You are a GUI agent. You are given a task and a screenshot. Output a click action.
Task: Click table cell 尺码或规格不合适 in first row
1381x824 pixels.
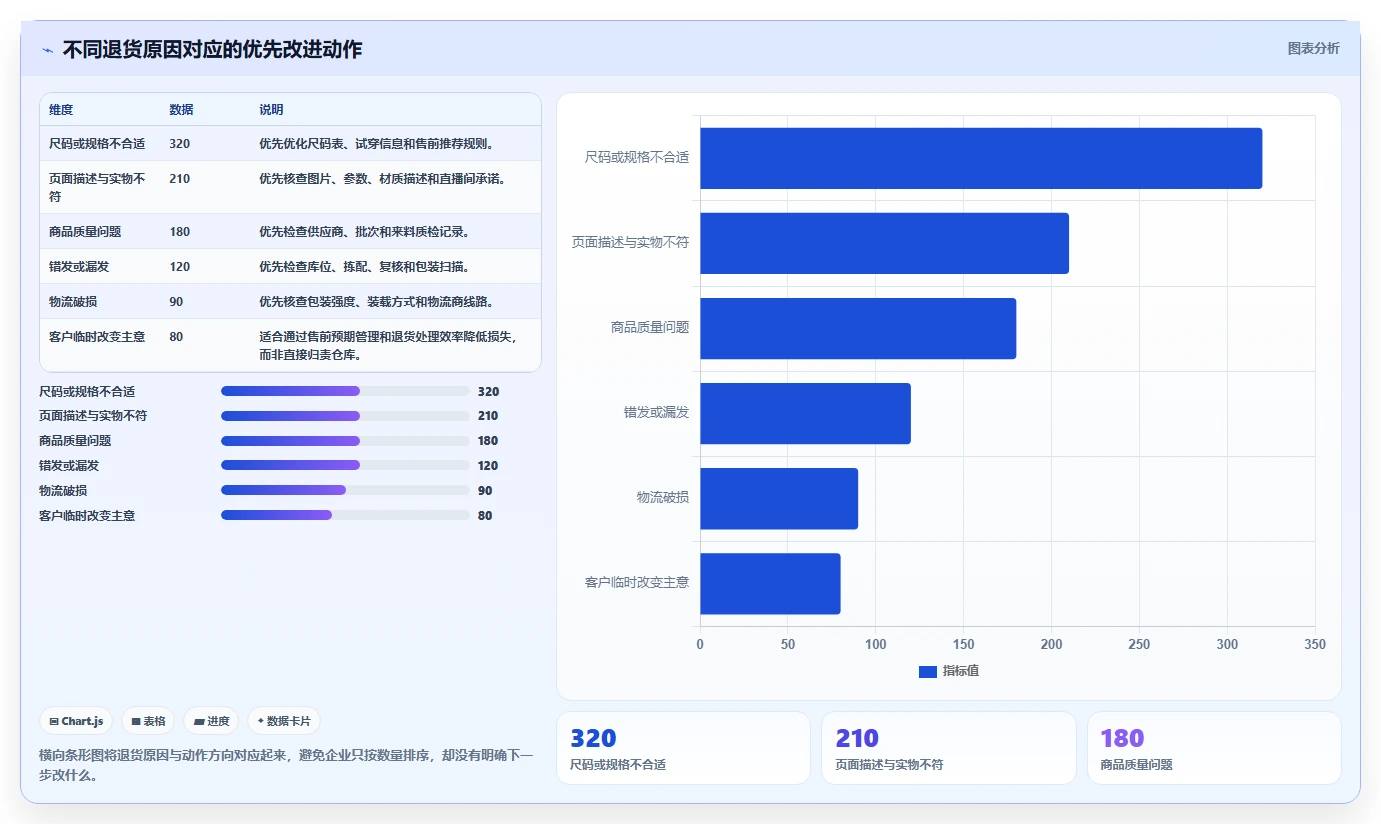click(97, 144)
